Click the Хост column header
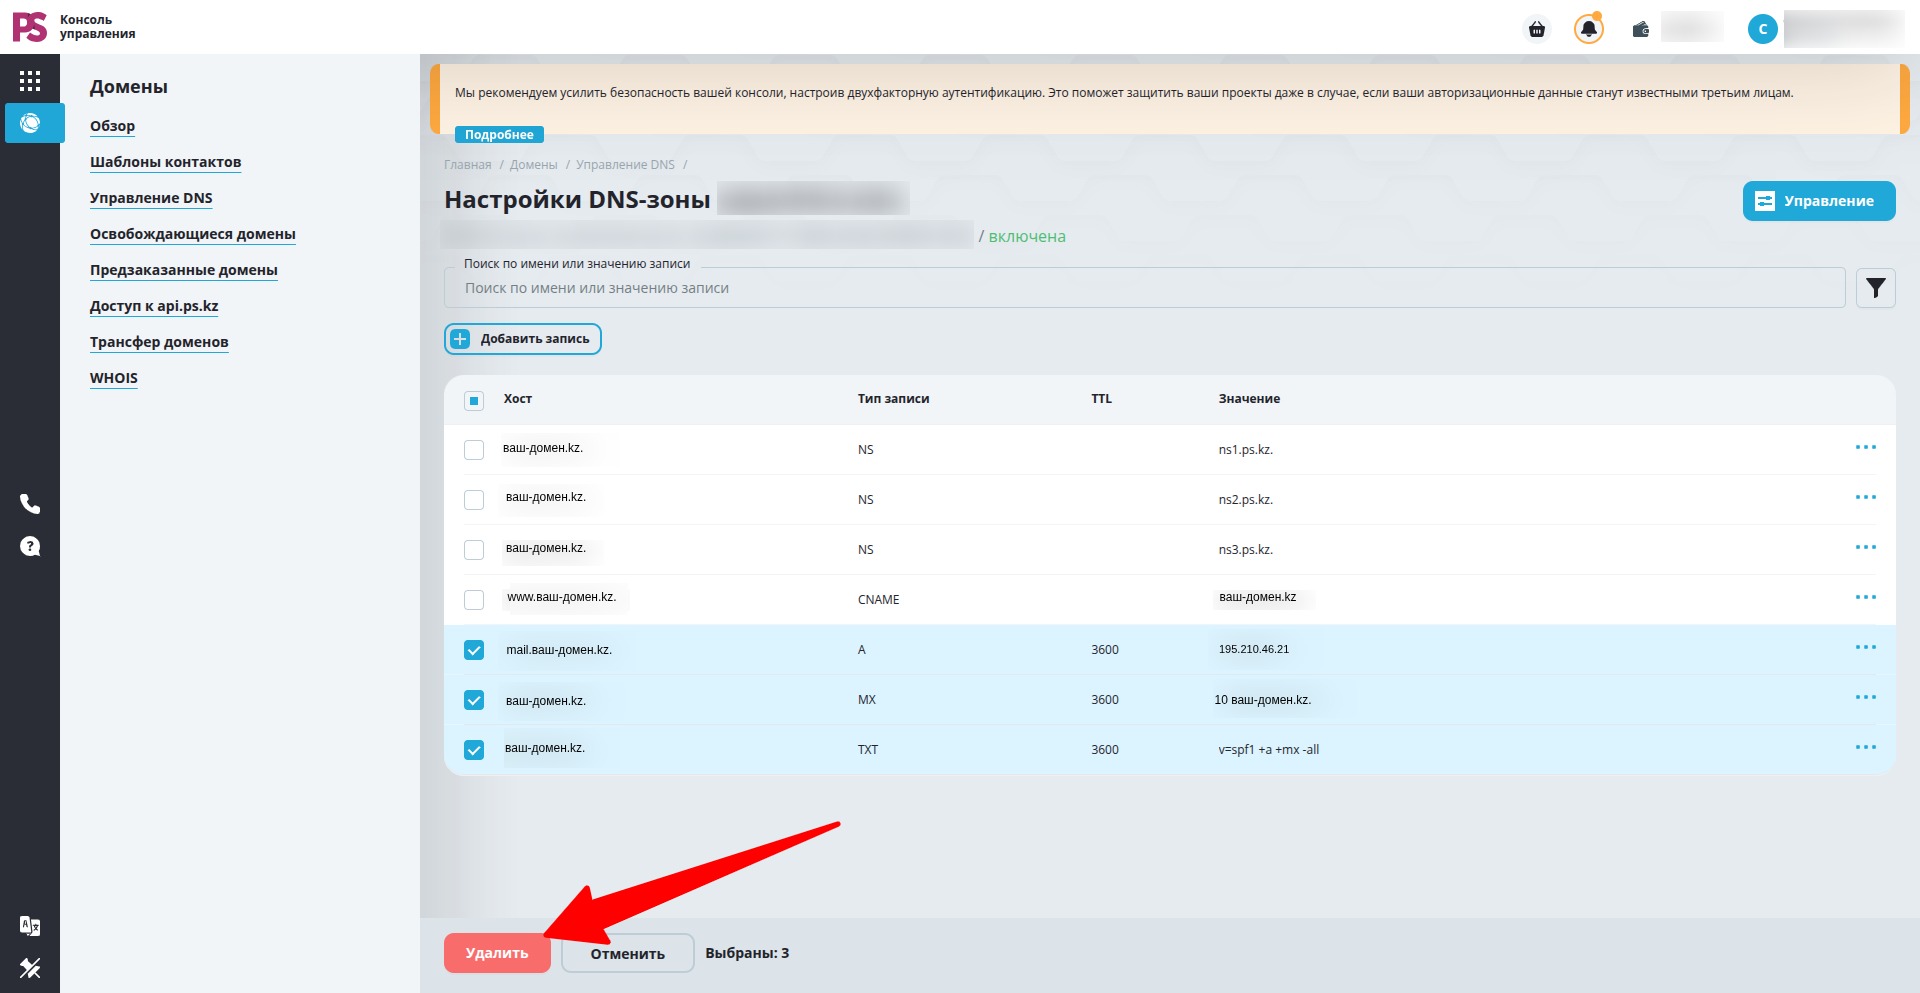 518,399
